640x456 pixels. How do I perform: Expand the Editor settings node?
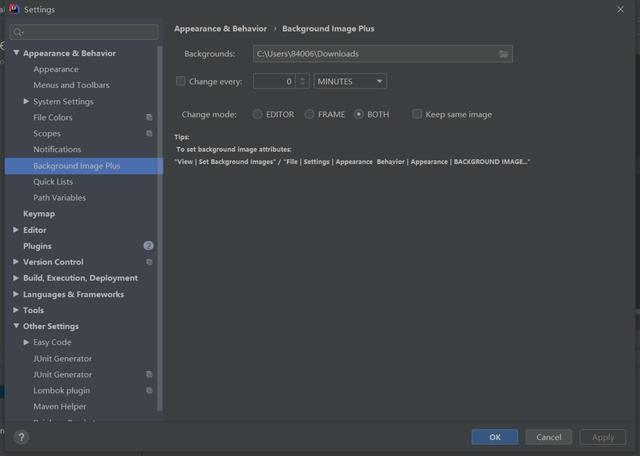click(16, 230)
